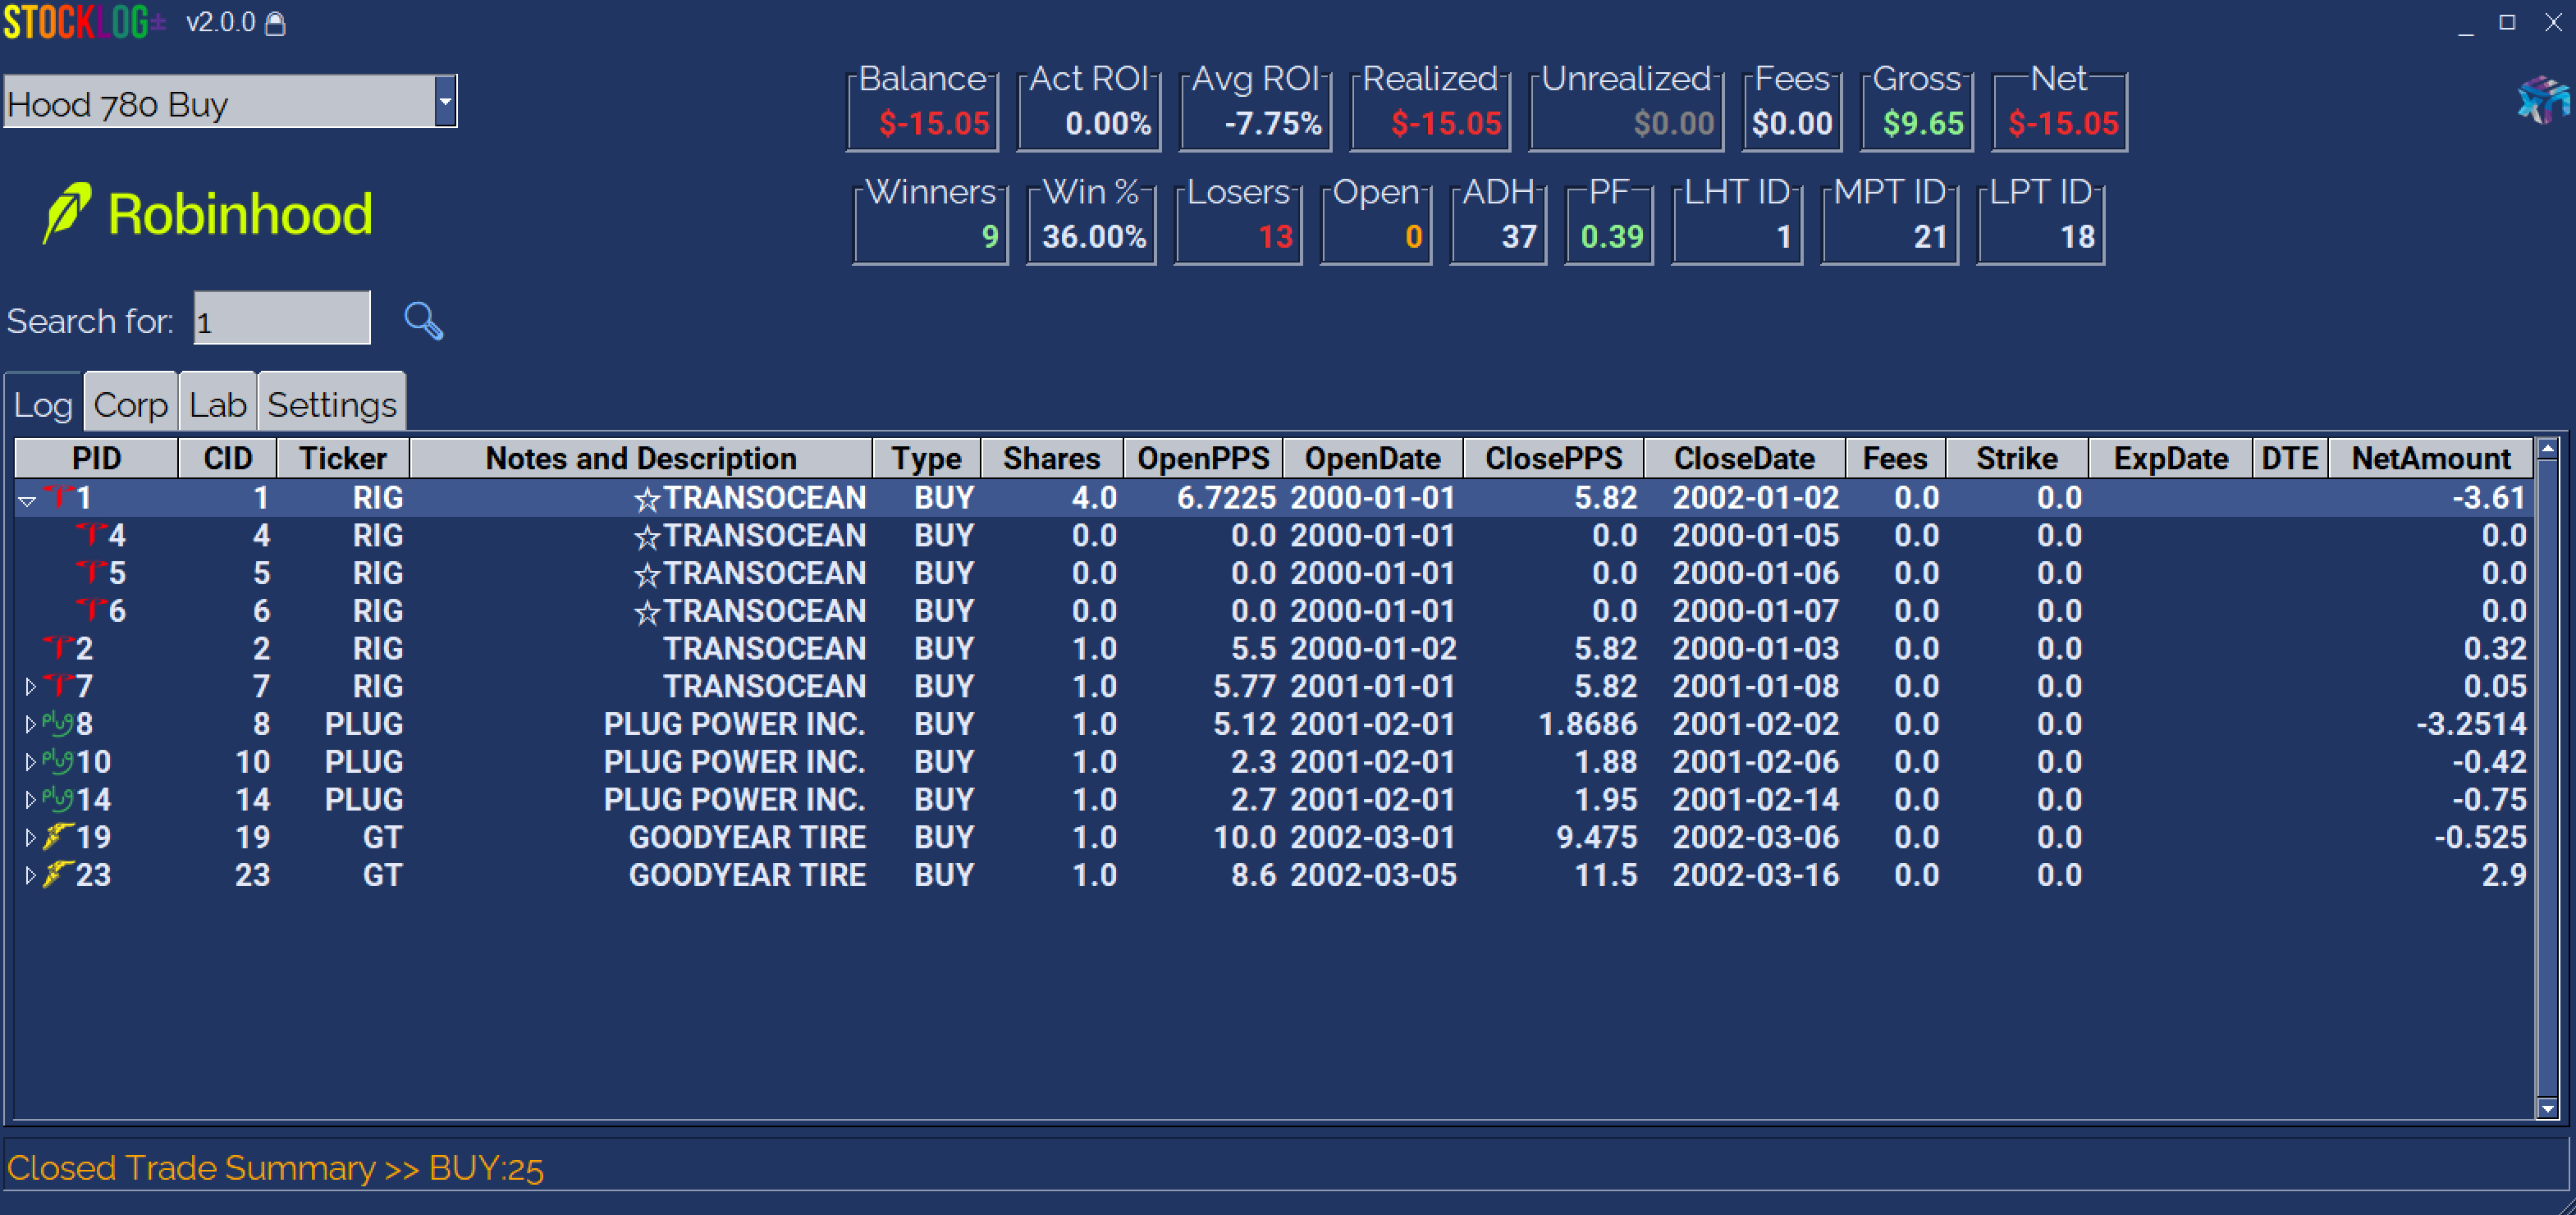Click the Robinhood feather logo icon

[x=67, y=213]
